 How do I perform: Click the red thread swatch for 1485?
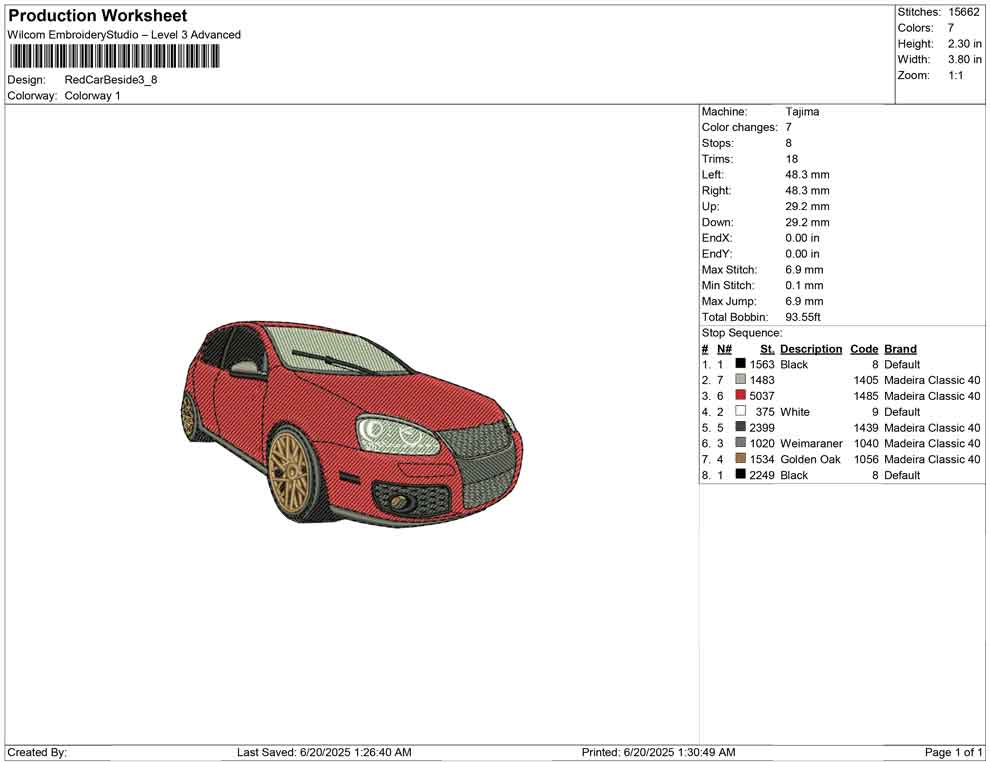point(740,396)
